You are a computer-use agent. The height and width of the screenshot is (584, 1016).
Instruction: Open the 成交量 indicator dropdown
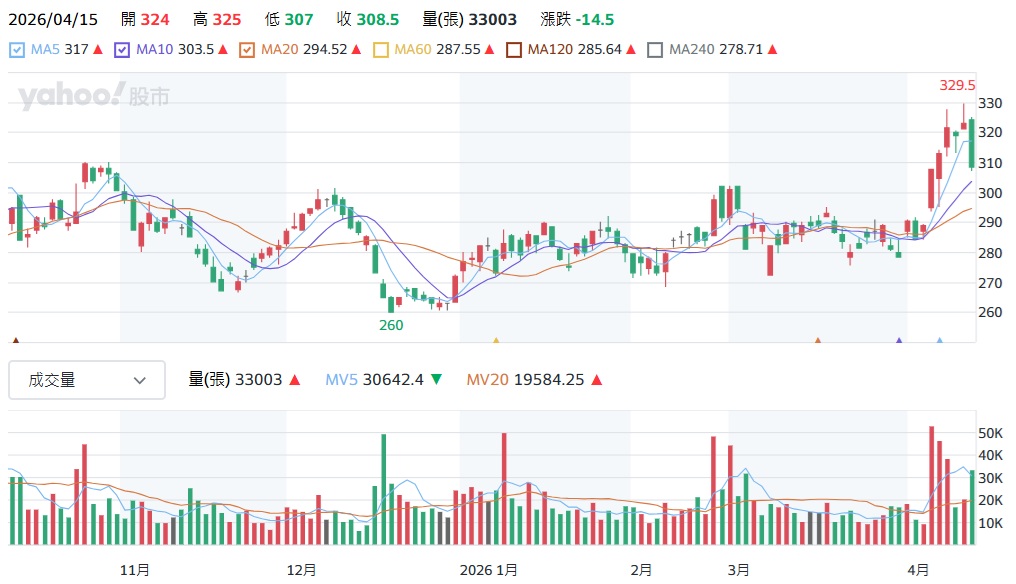coord(87,380)
